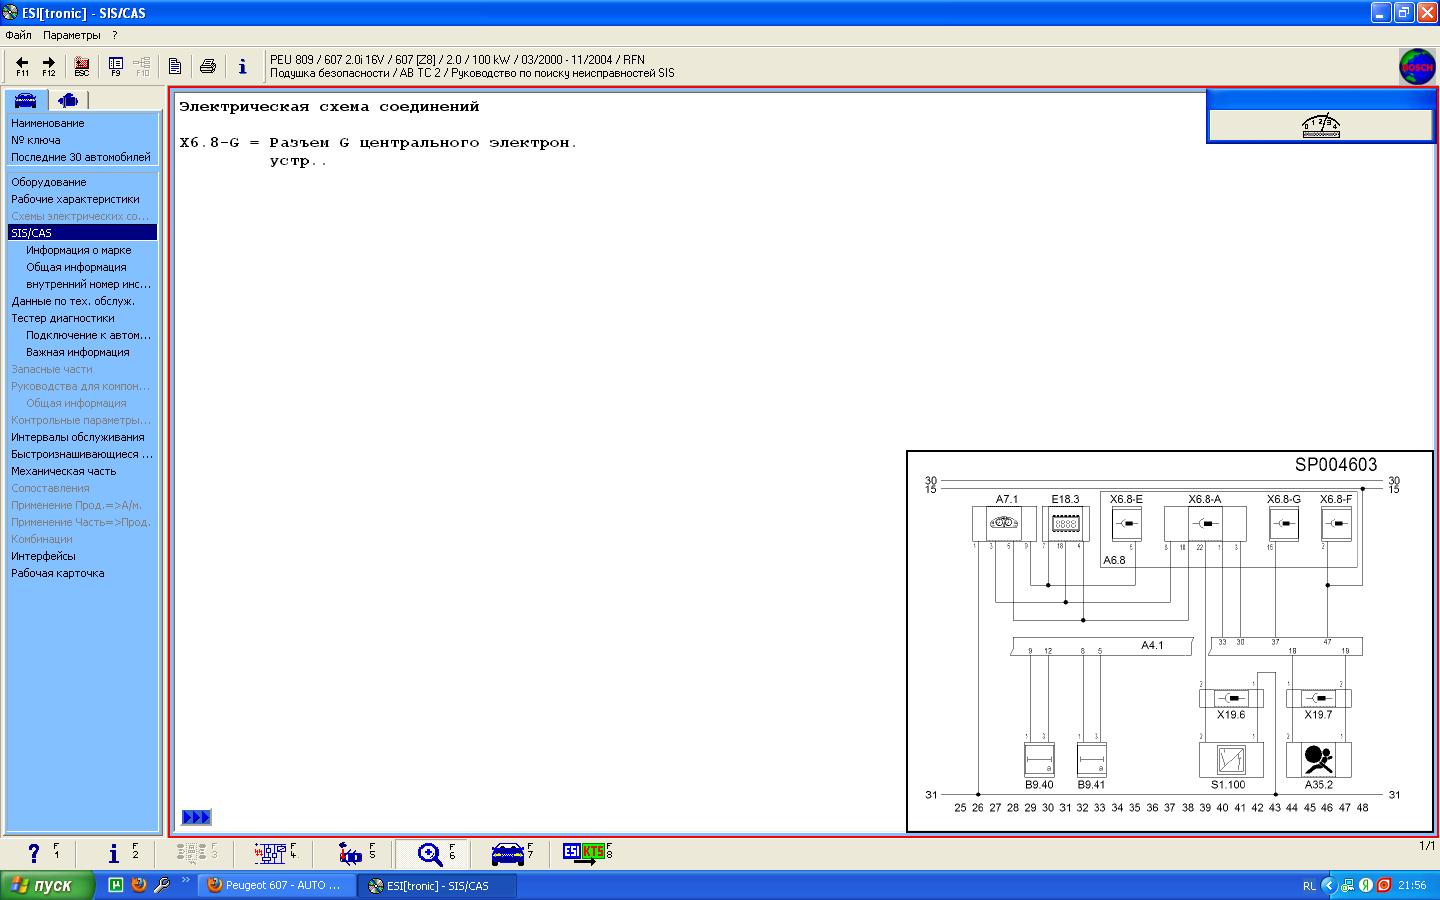Launch ESI KTS diagnostics with F8
Screen dimensions: 1440x900
click(587, 852)
